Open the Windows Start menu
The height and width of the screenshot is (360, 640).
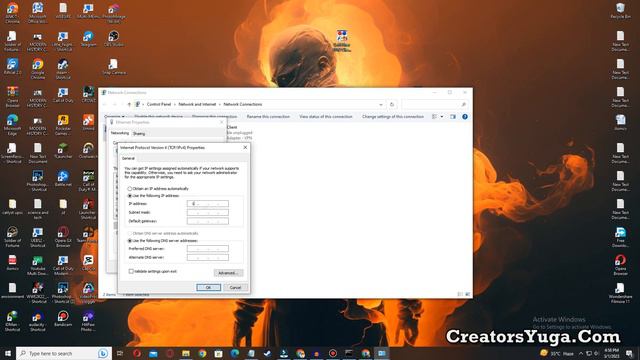point(7,353)
